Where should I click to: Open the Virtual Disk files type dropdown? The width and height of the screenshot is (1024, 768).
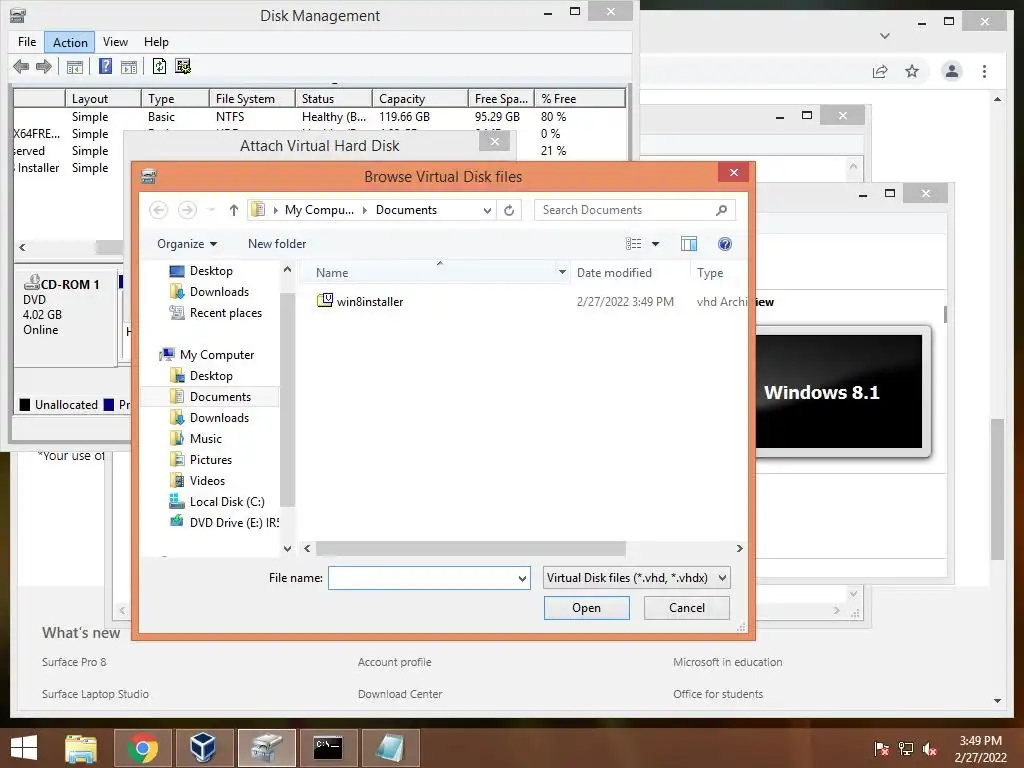(x=722, y=578)
